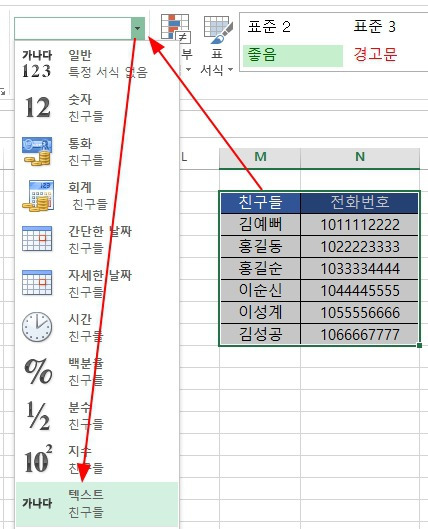Screen dimensions: 428x529
Task: Select the highlighted 텍스트 text format entry
Action: click(x=97, y=504)
